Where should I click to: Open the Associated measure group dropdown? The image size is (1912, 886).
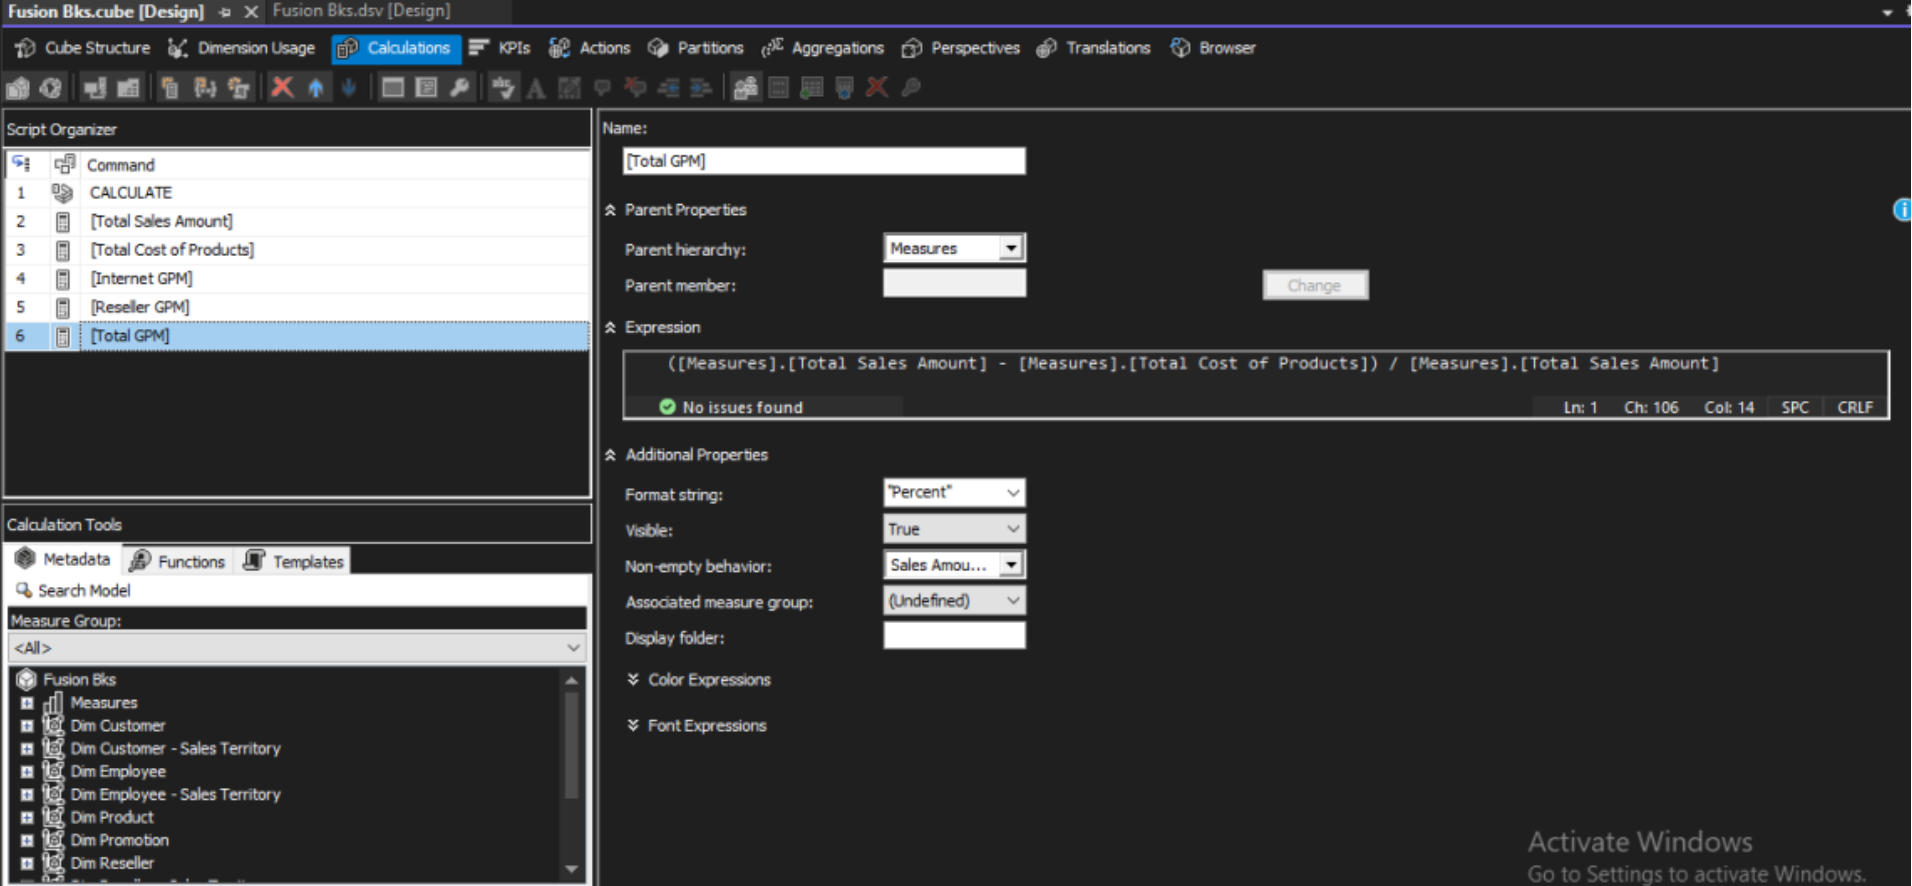click(1013, 601)
